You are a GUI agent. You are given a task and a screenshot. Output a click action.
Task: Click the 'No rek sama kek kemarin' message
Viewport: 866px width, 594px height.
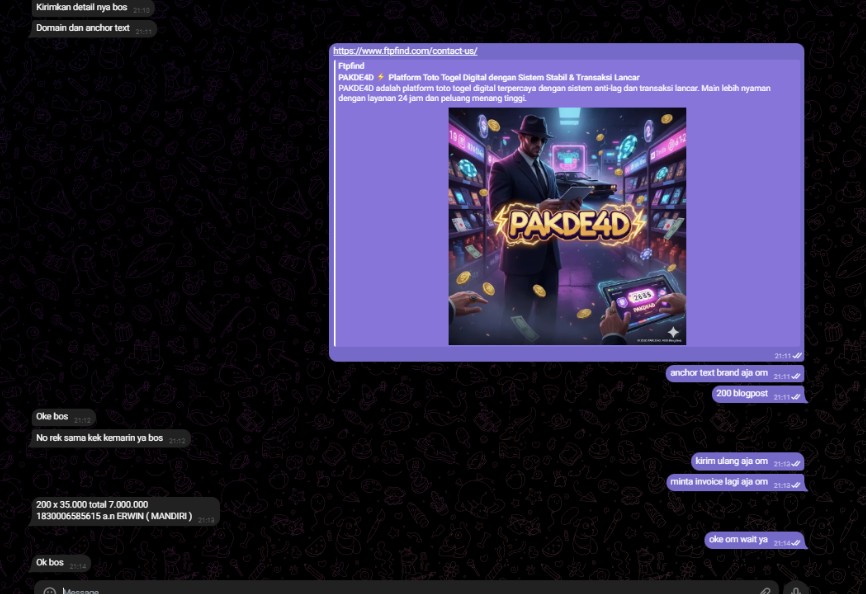(x=99, y=438)
